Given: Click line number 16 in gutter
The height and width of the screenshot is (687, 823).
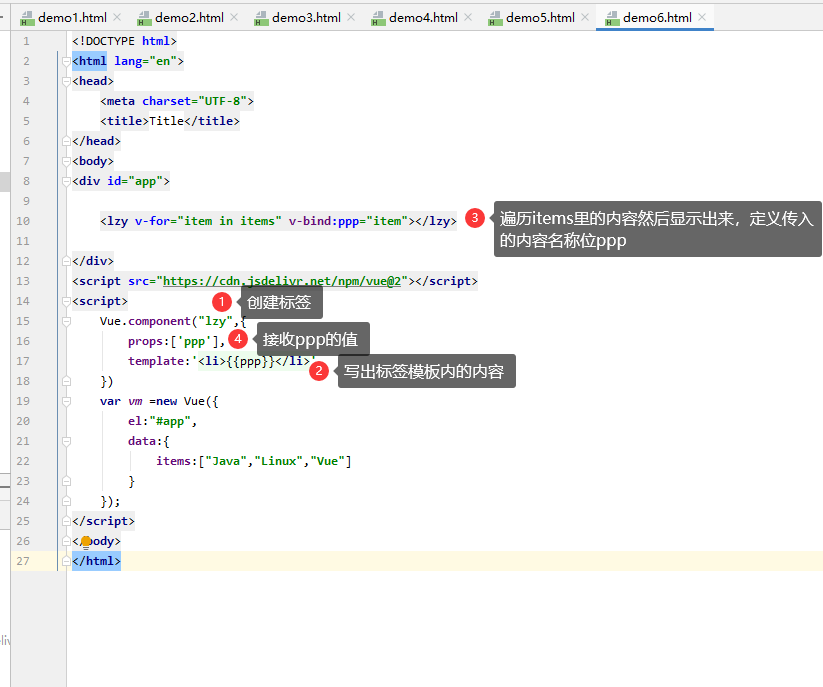Looking at the screenshot, I should click(23, 341).
